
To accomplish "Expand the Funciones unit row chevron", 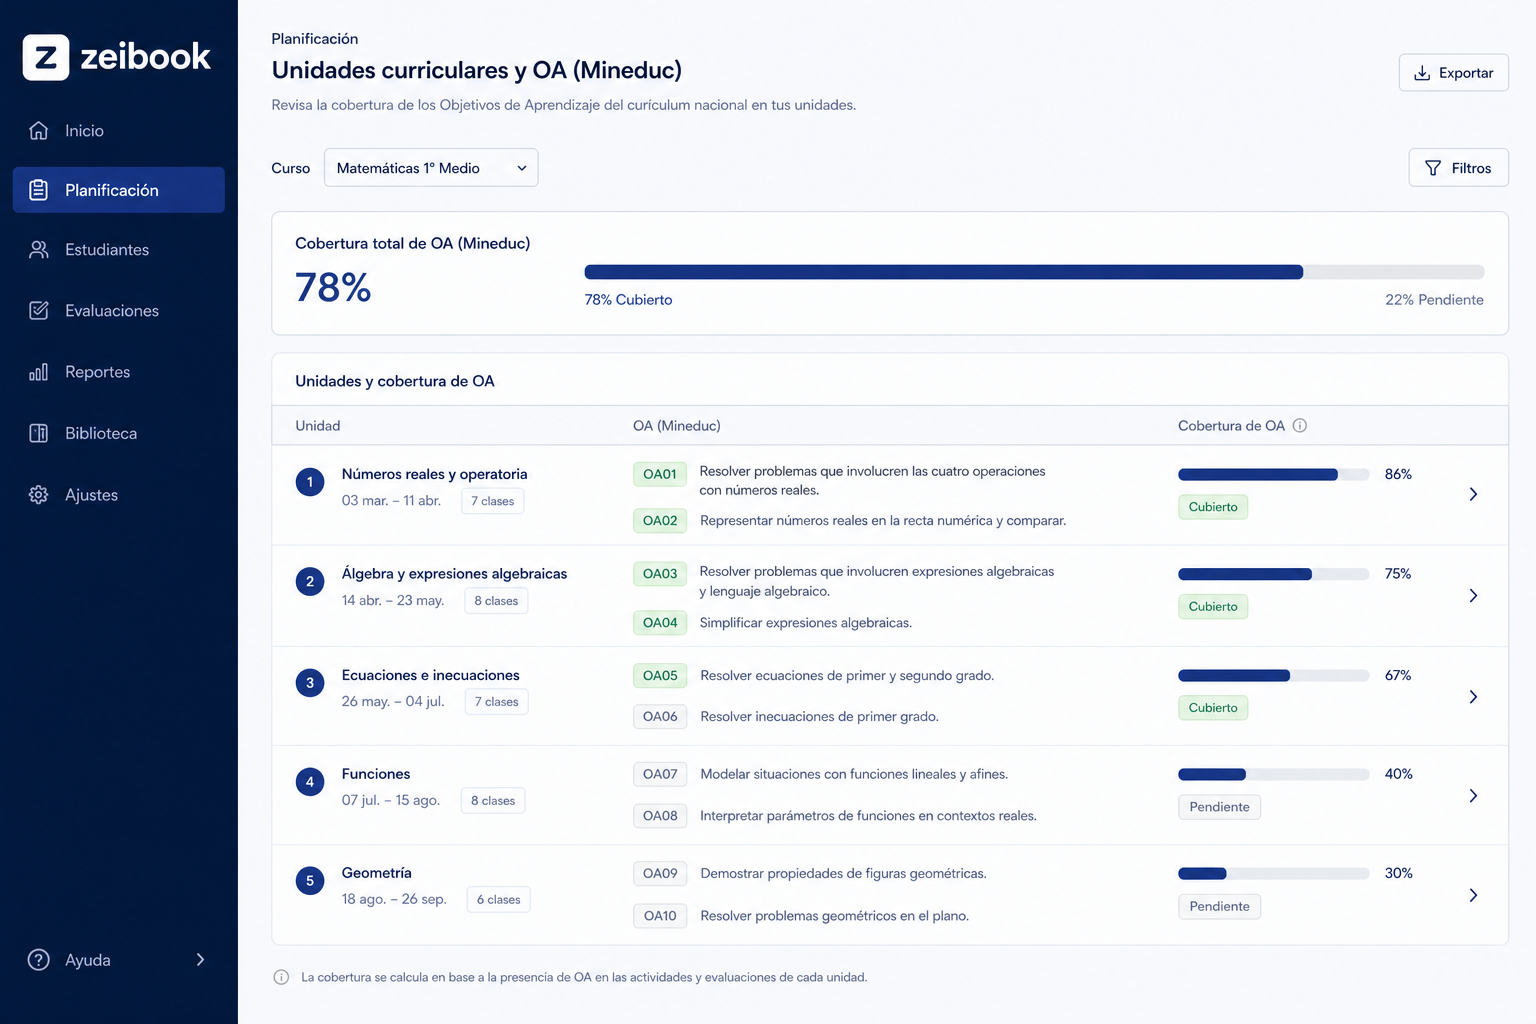I will click(1473, 796).
